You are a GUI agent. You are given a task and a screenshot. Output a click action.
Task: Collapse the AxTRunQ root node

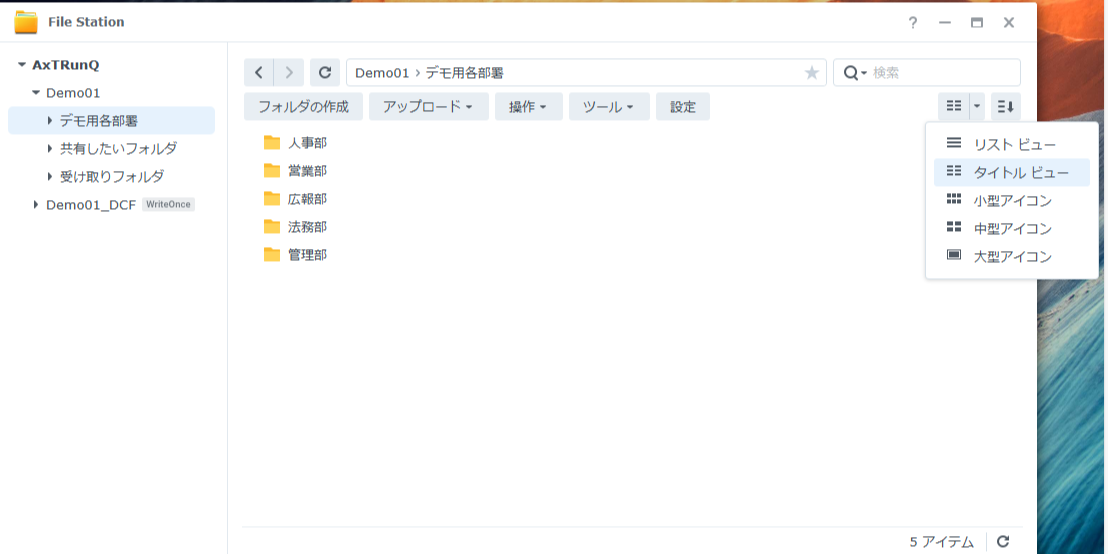22,65
